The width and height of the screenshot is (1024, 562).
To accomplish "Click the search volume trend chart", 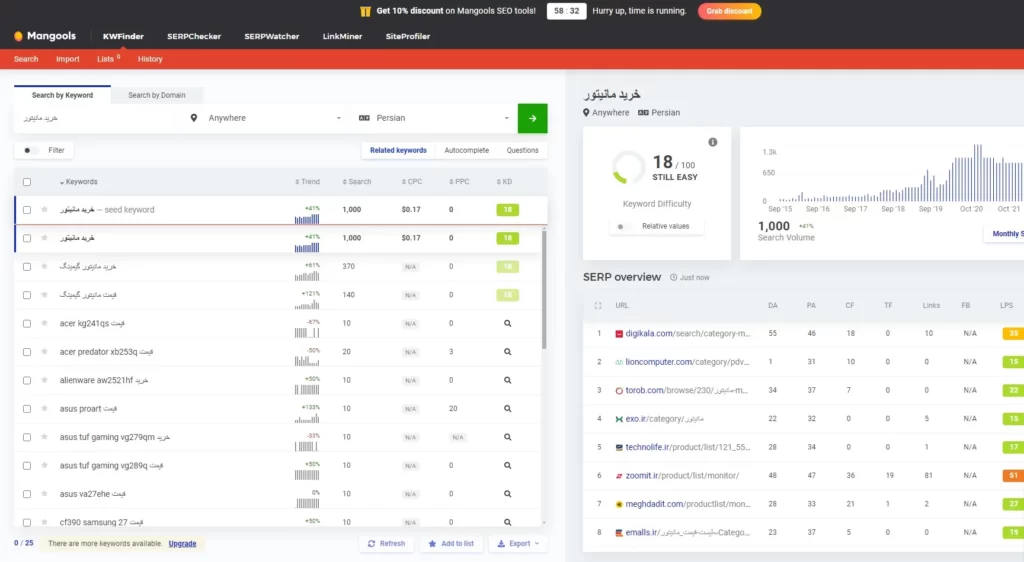I will point(899,173).
